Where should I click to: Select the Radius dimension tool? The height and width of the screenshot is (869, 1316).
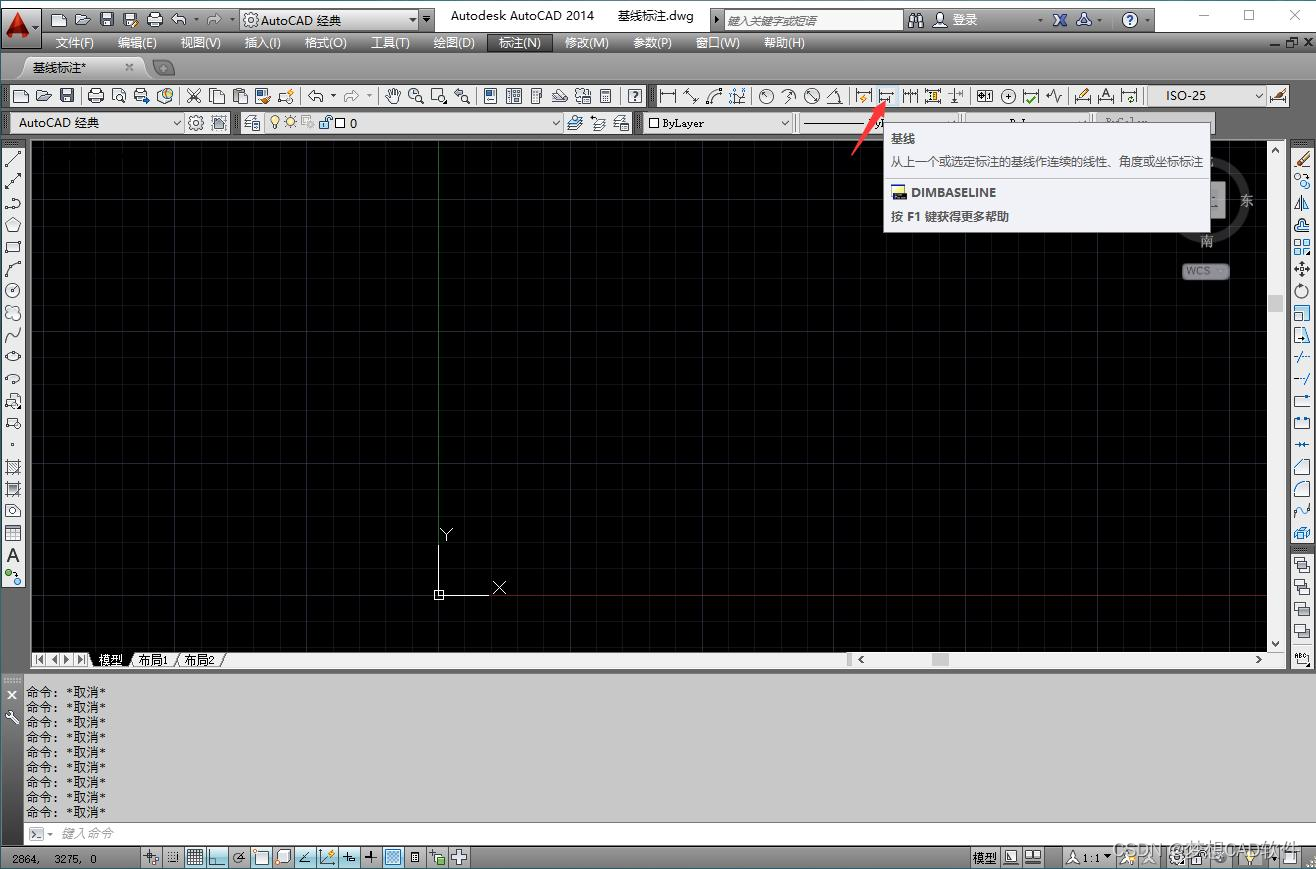[766, 96]
